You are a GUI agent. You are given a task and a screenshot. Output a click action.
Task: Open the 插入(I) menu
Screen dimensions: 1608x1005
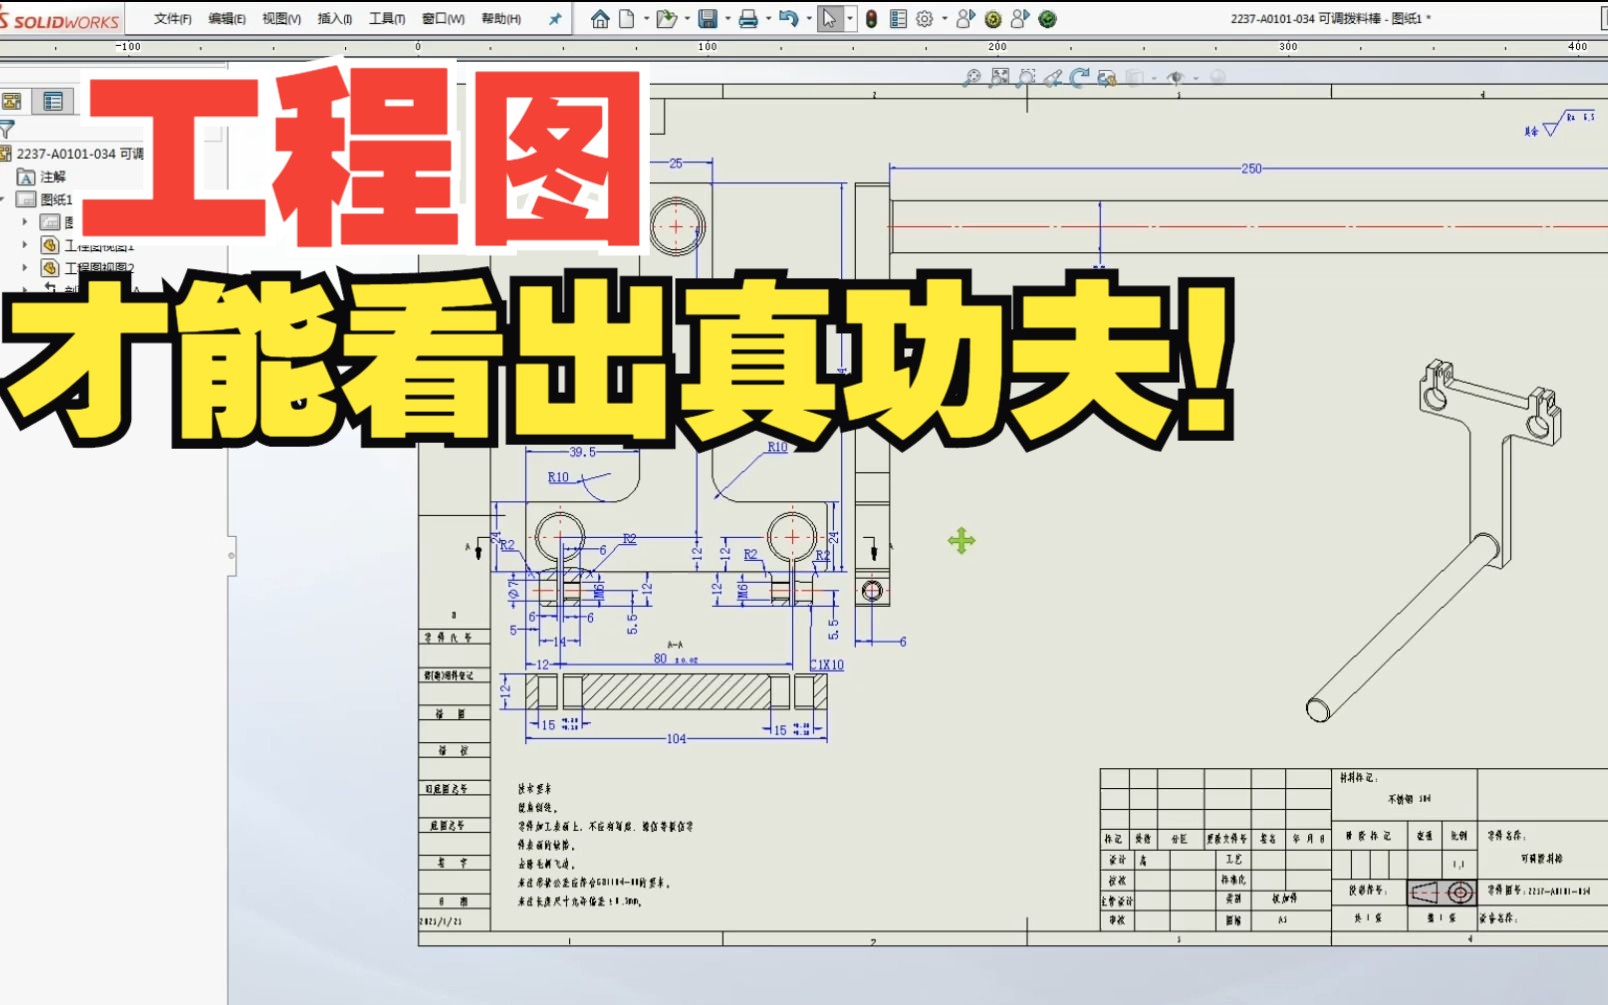(x=335, y=19)
